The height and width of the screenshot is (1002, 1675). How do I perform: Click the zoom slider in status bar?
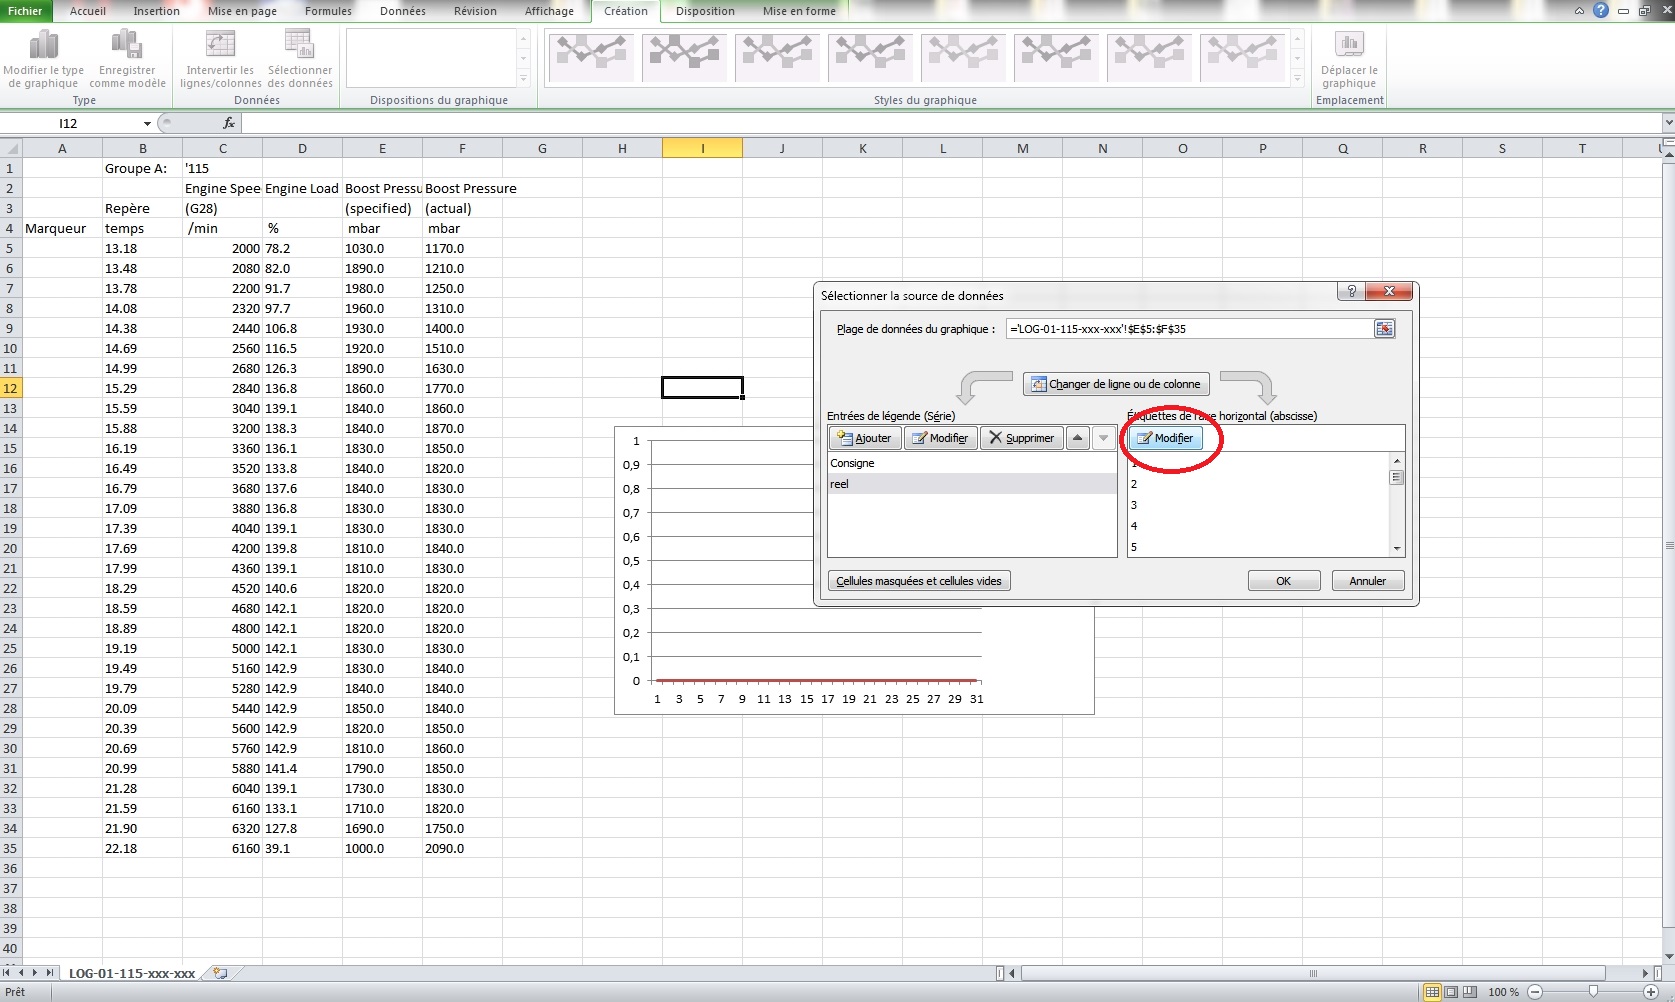pyautogui.click(x=1593, y=992)
